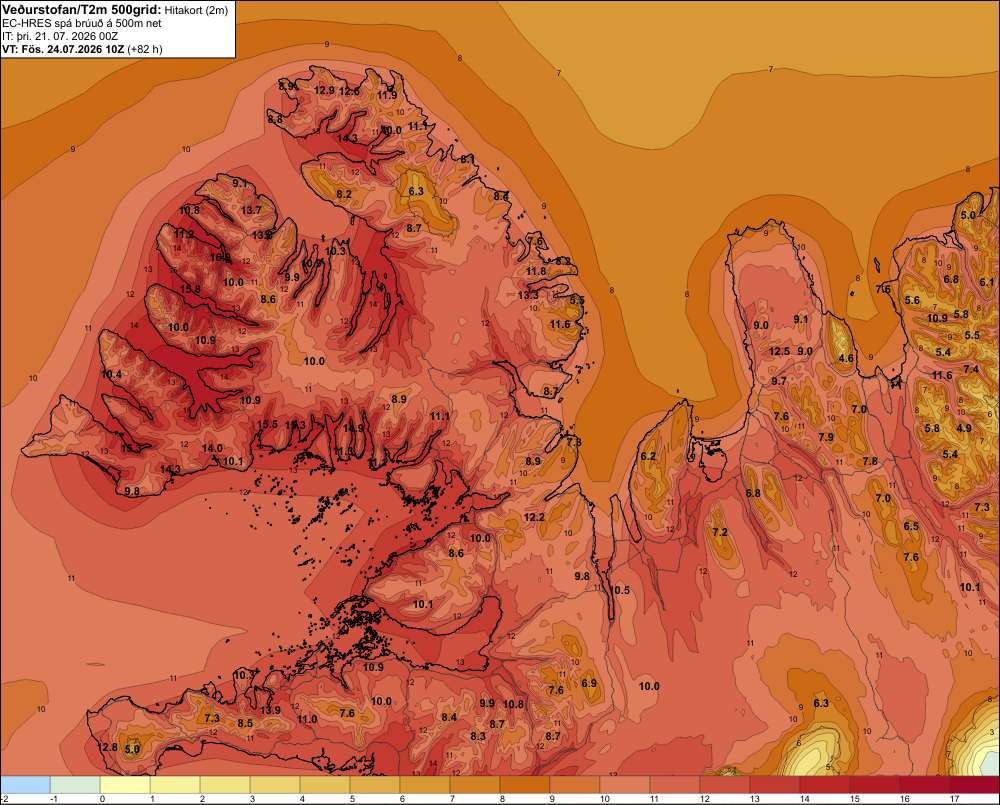Click the temperature value "13.3" on the map
The width and height of the screenshot is (1000, 805).
(527, 295)
